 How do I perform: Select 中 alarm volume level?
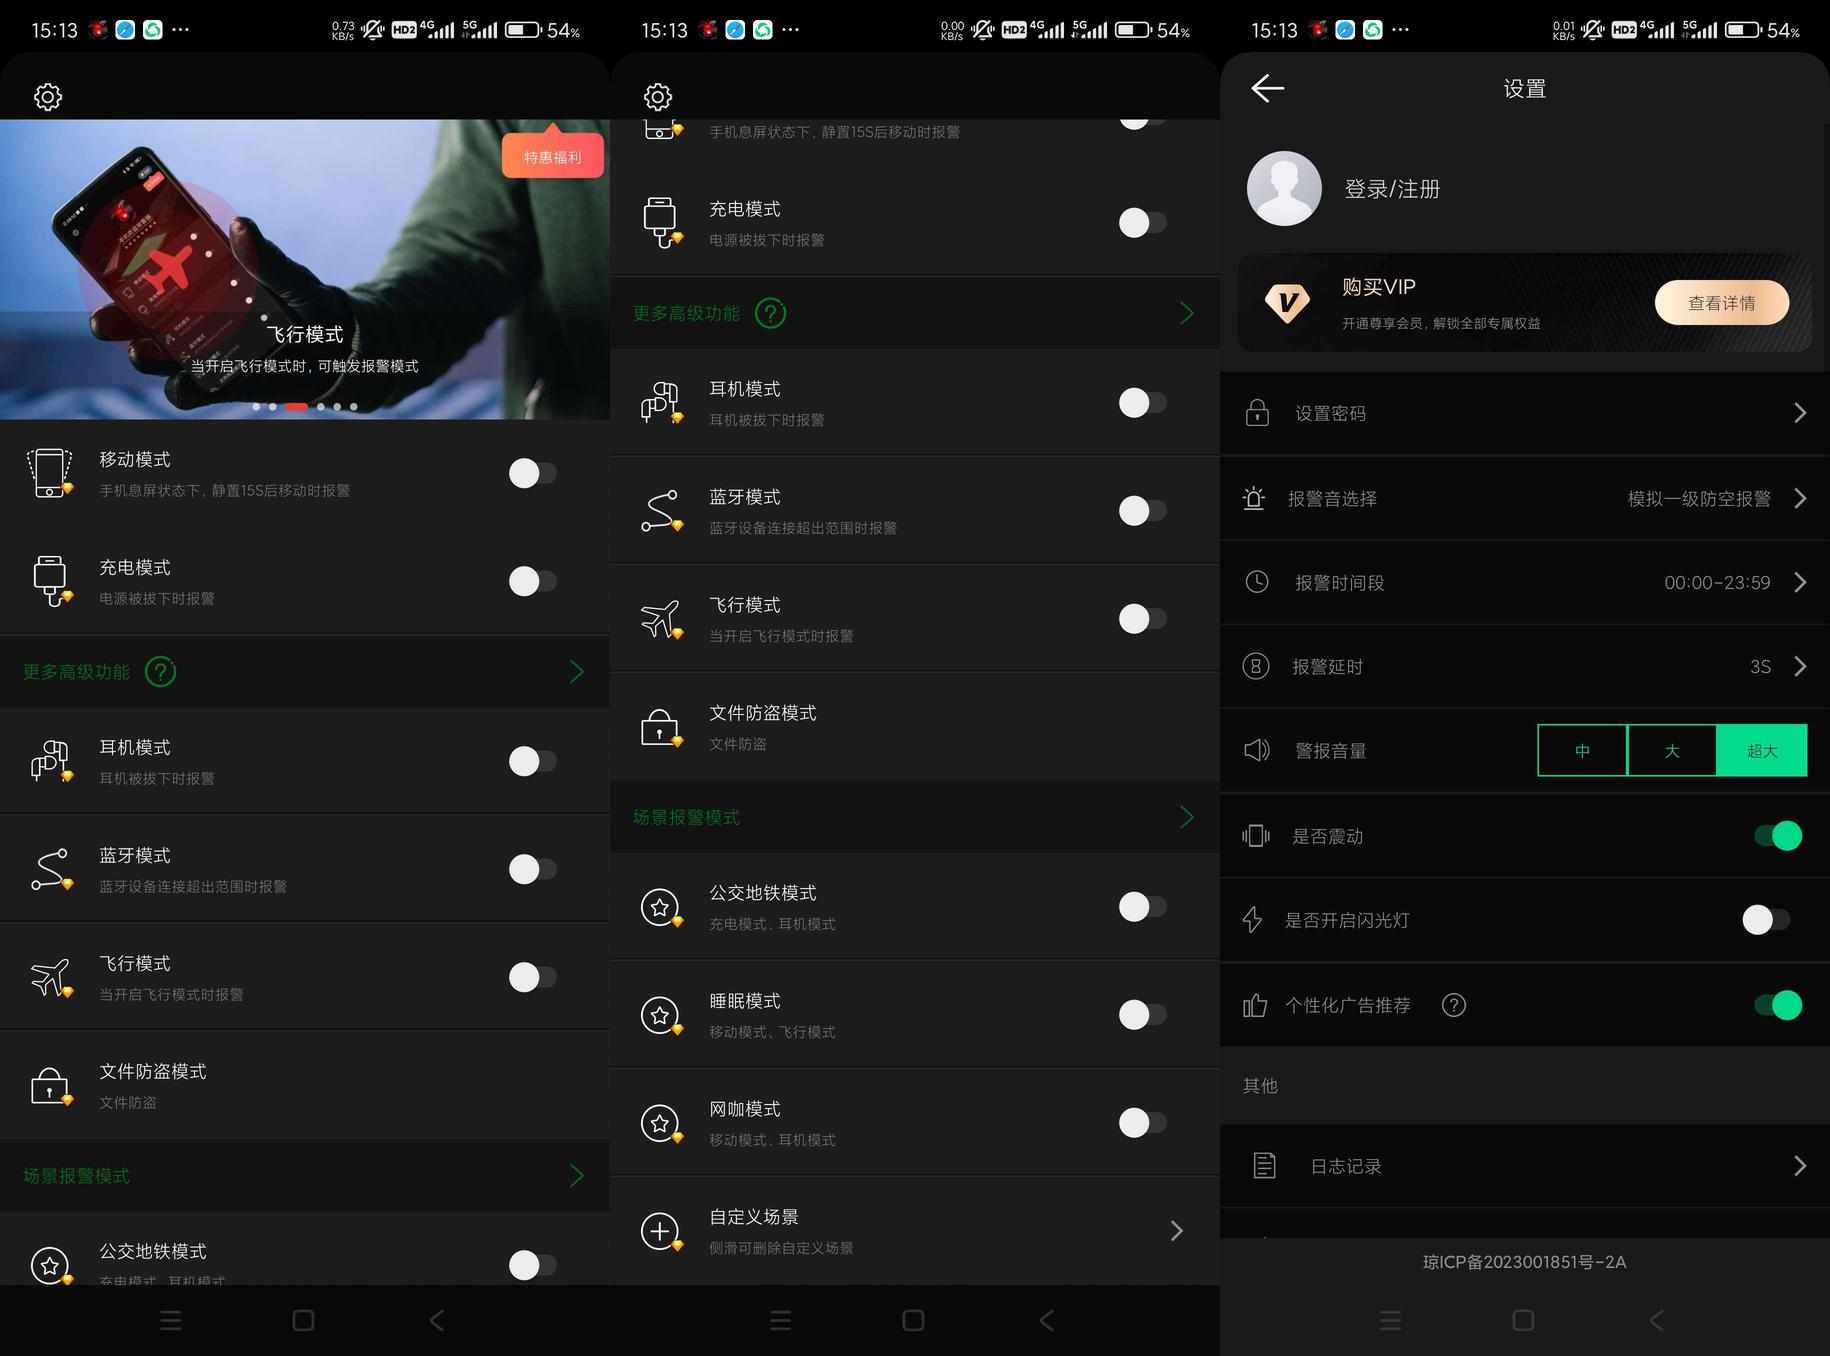[1582, 750]
